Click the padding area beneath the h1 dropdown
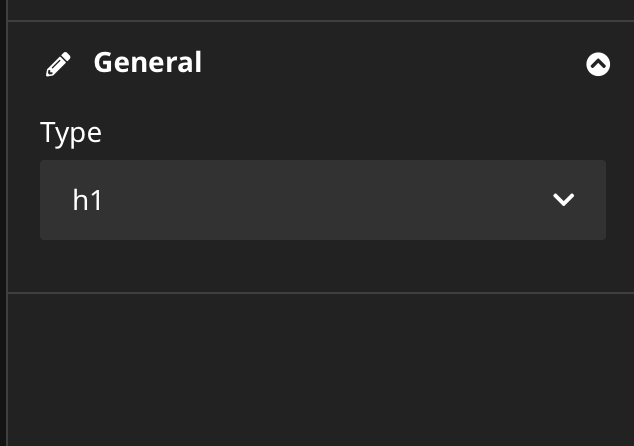Image resolution: width=634 pixels, height=446 pixels. [x=323, y=266]
